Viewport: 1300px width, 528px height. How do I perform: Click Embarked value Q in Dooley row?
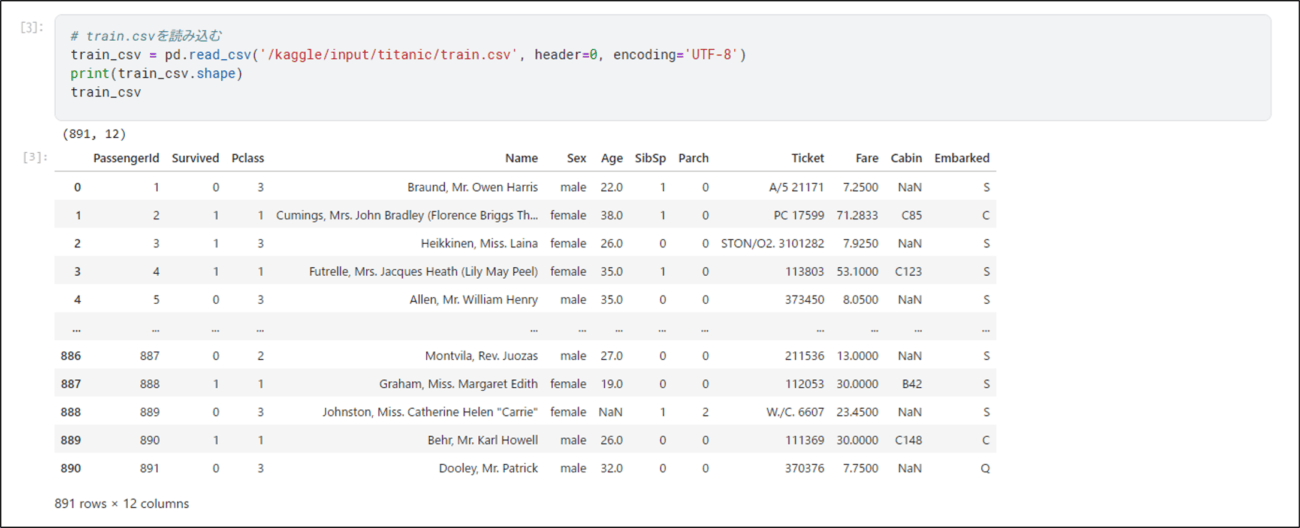985,468
